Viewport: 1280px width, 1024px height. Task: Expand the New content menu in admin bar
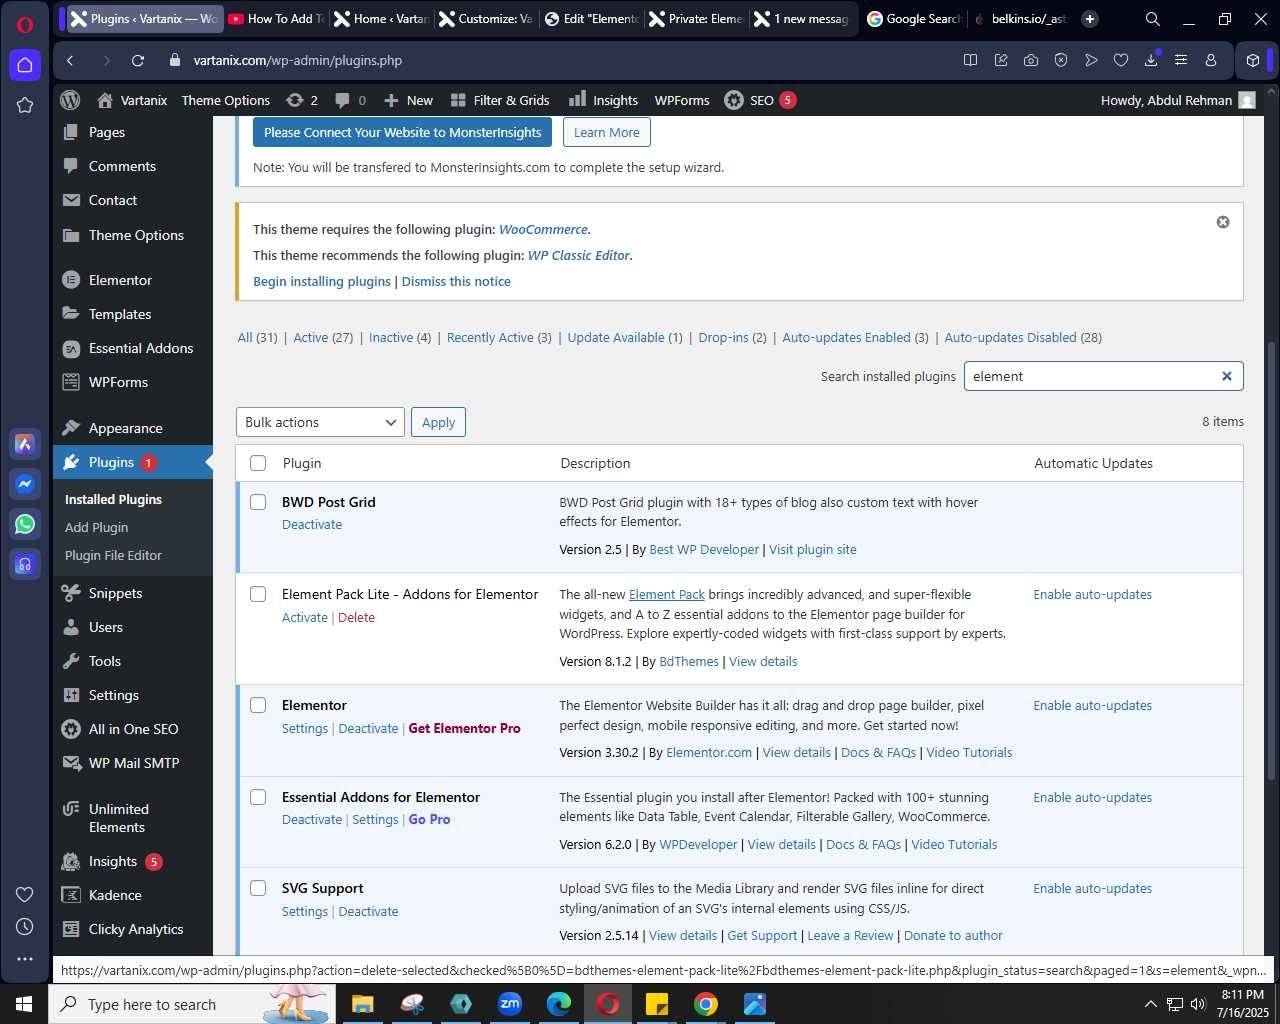tap(408, 100)
